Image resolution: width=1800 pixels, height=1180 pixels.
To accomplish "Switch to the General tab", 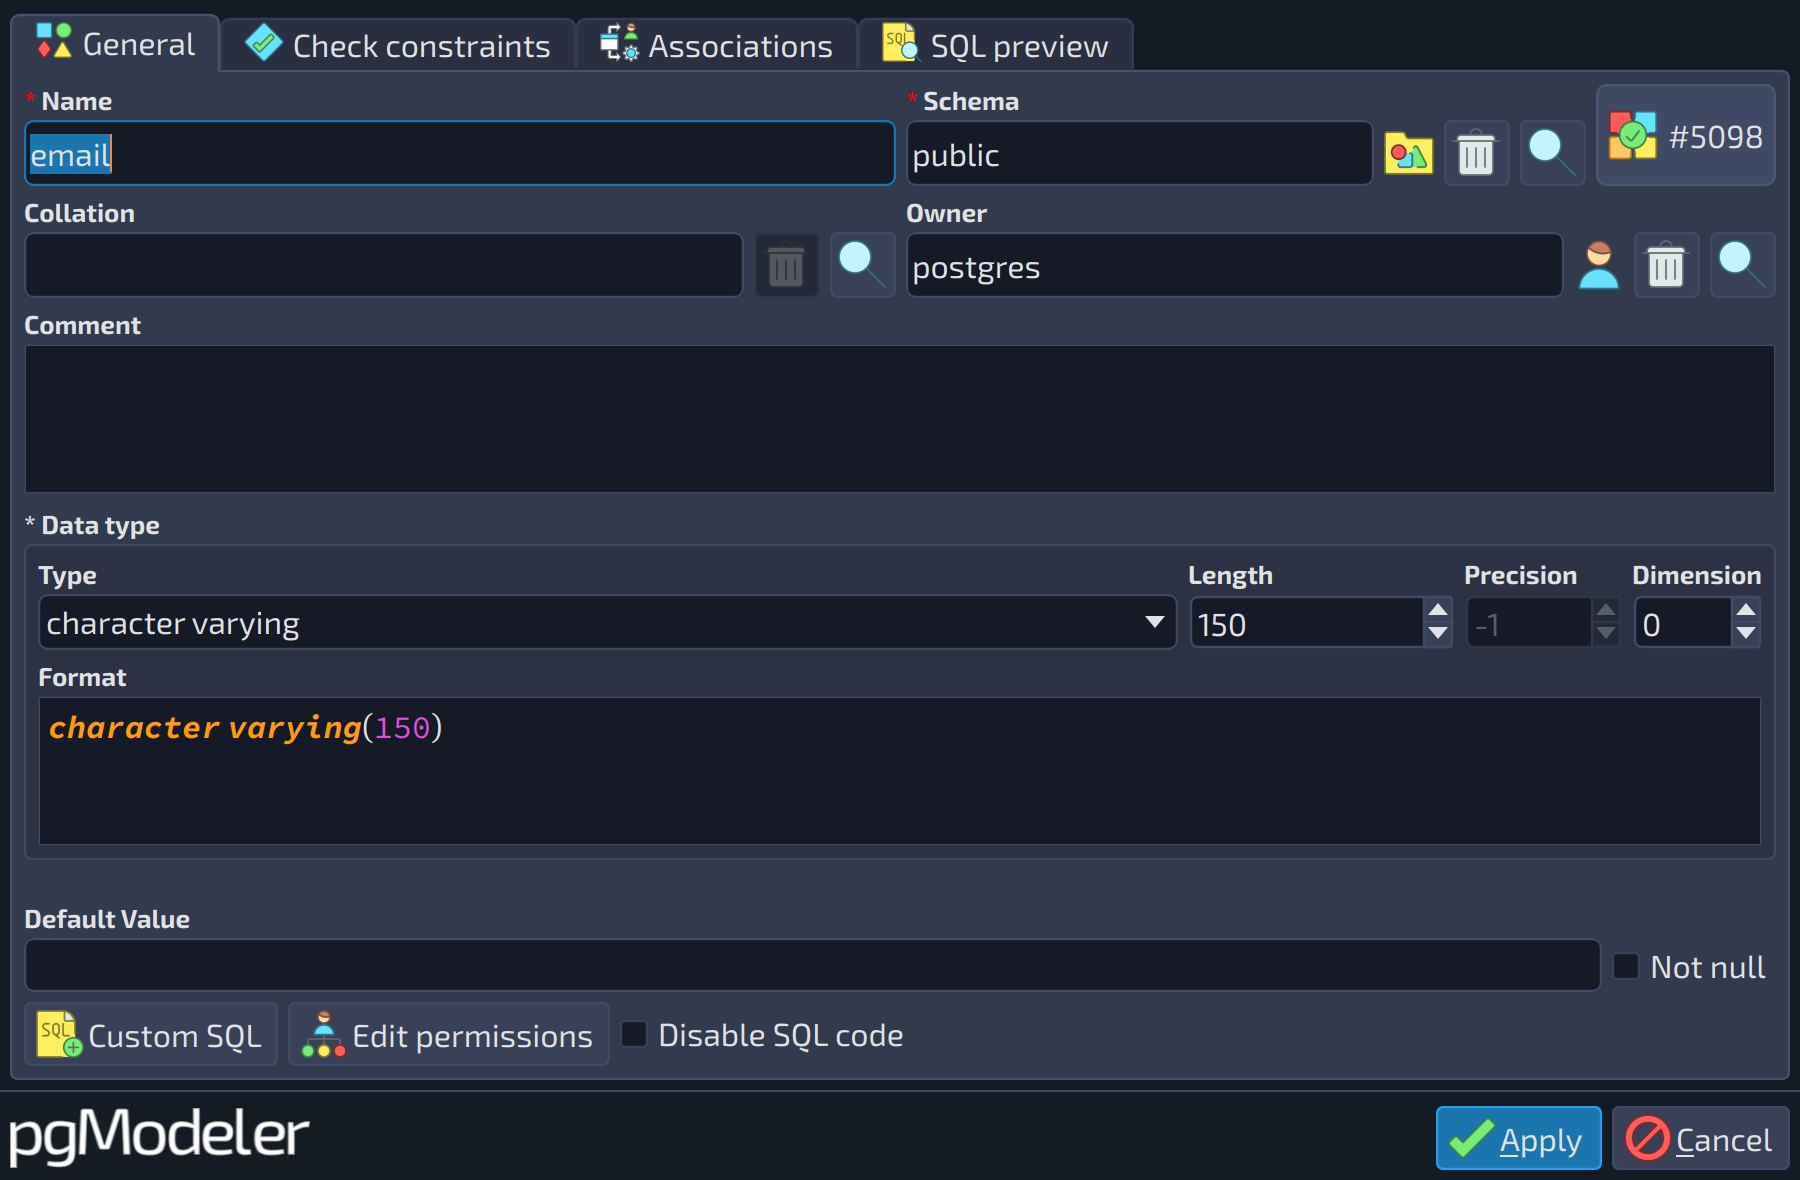I will coord(116,44).
